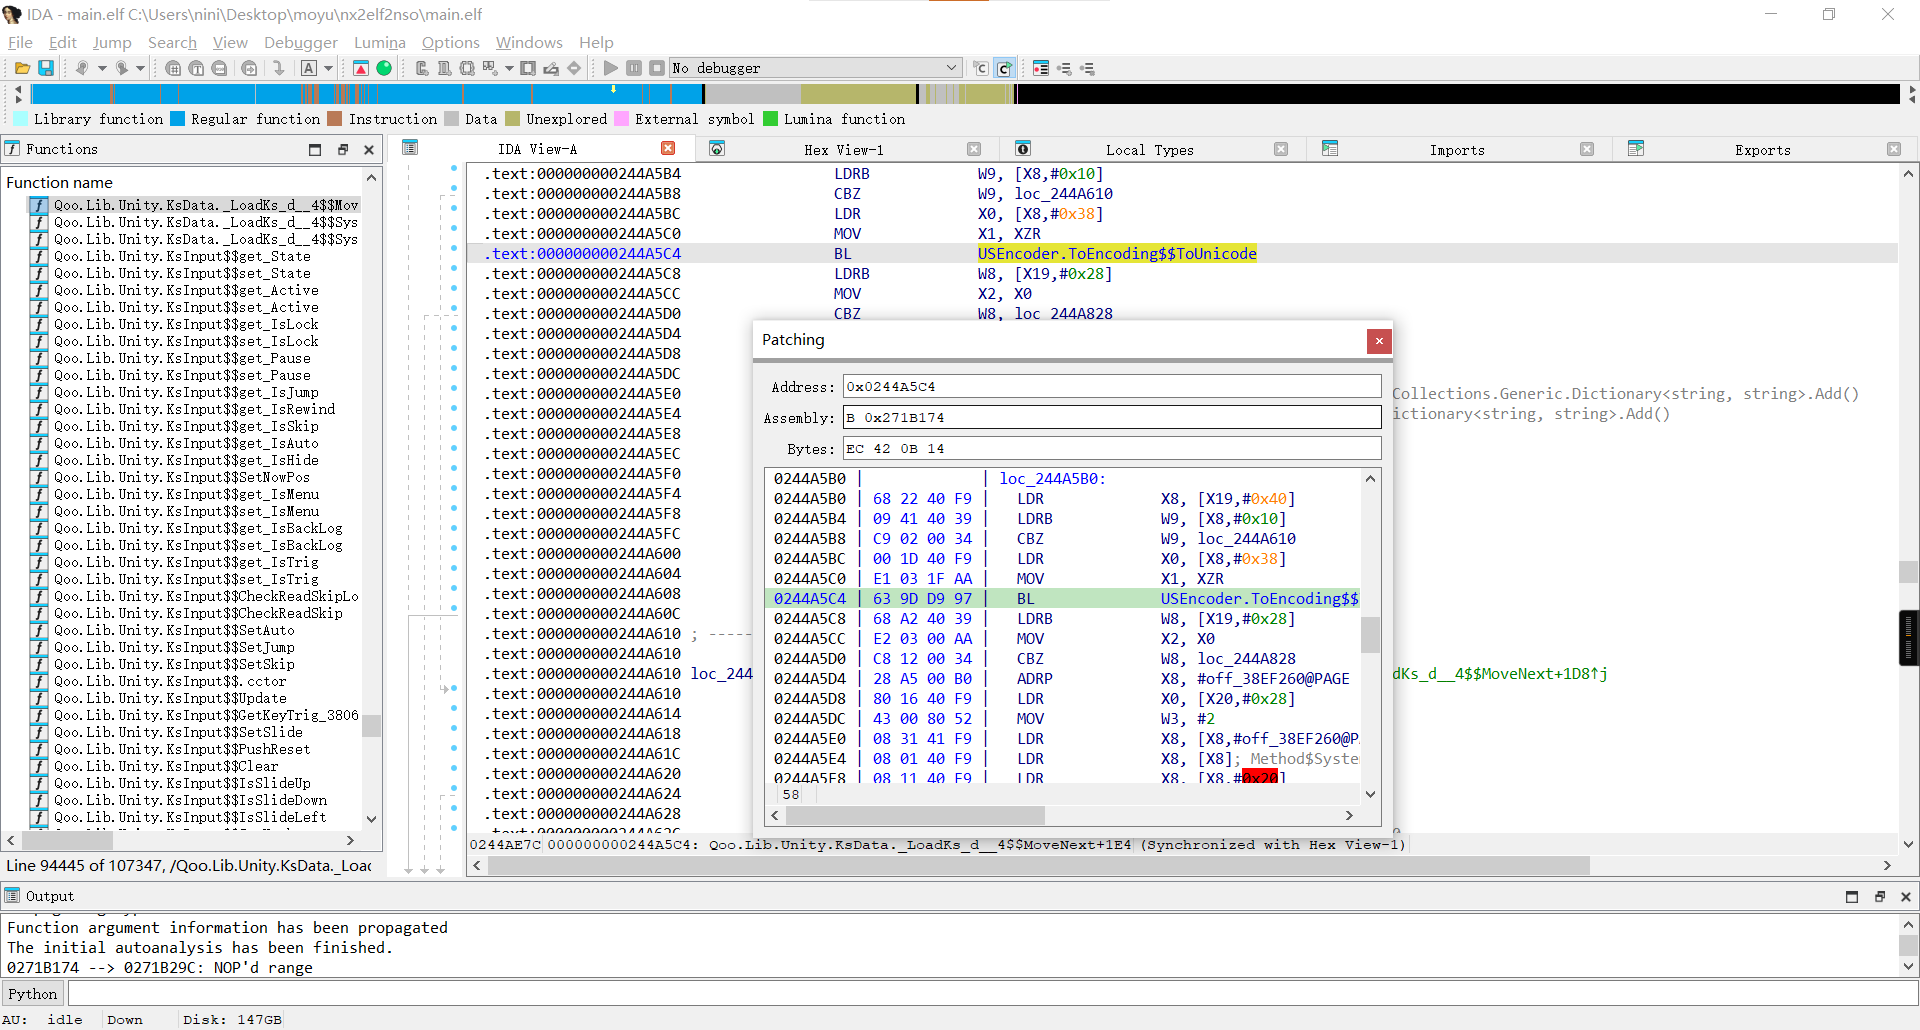Click the C toolbar icon left of highlighted one
Screen dimensions: 1920x1030
tap(981, 68)
